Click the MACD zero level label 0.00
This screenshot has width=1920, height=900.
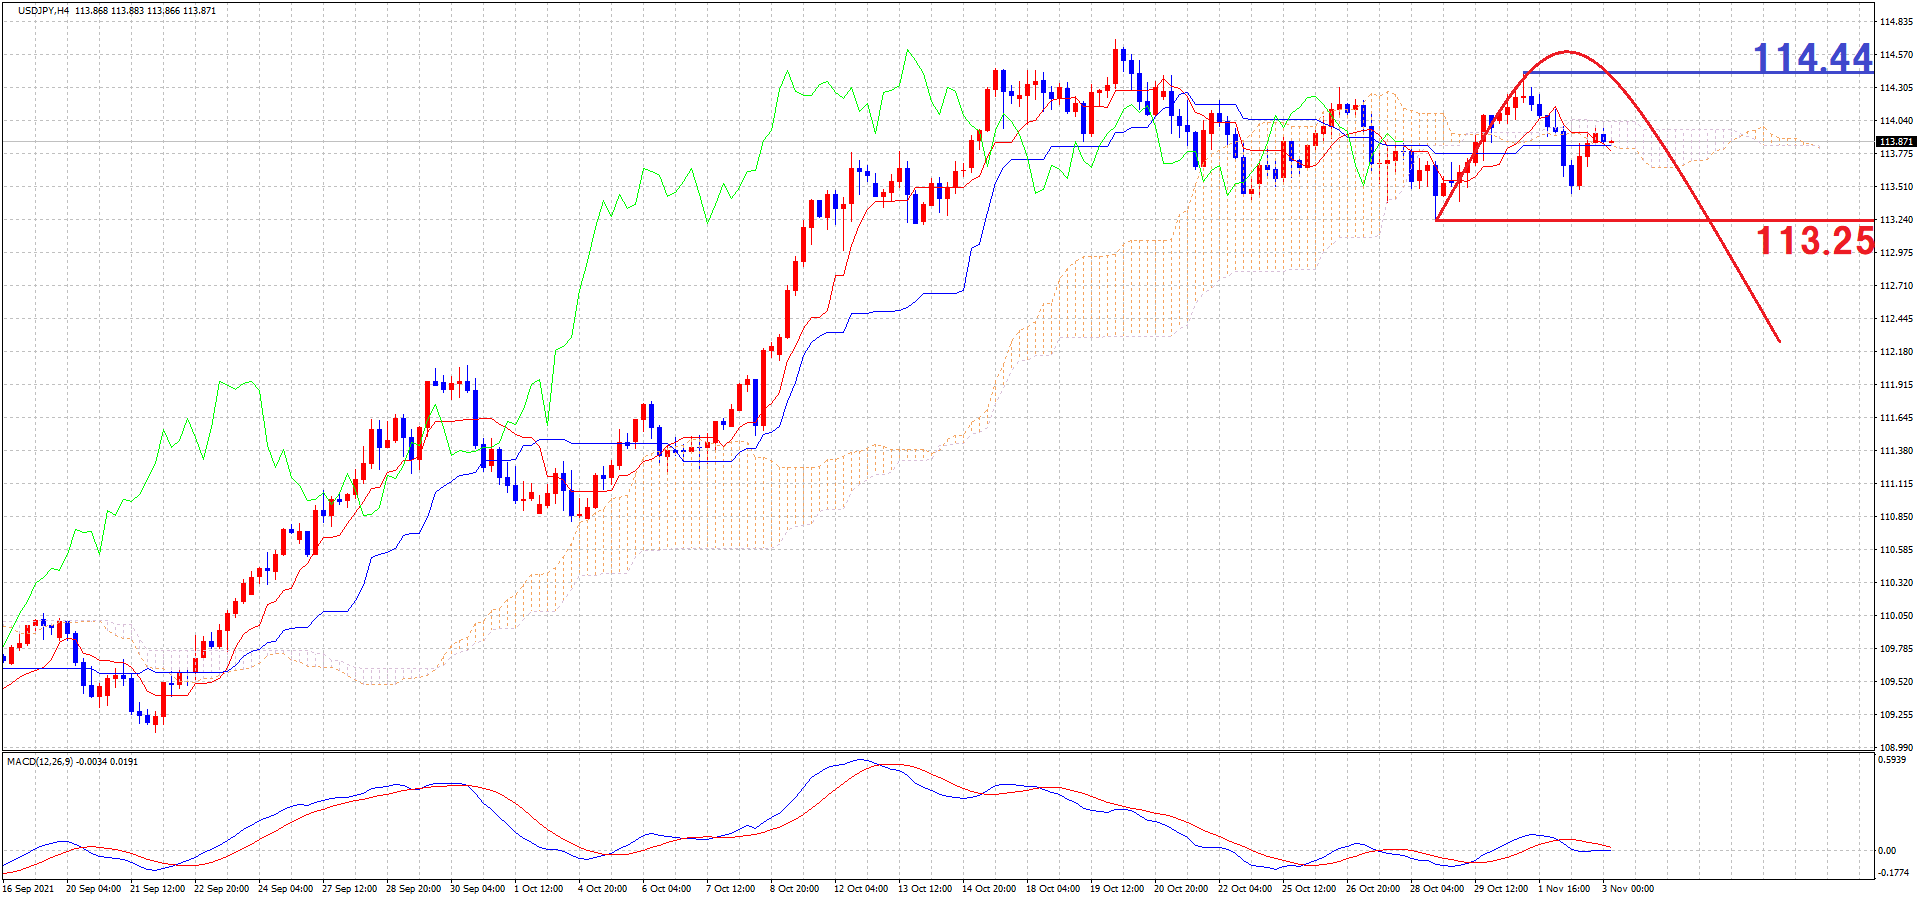[x=1886, y=851]
